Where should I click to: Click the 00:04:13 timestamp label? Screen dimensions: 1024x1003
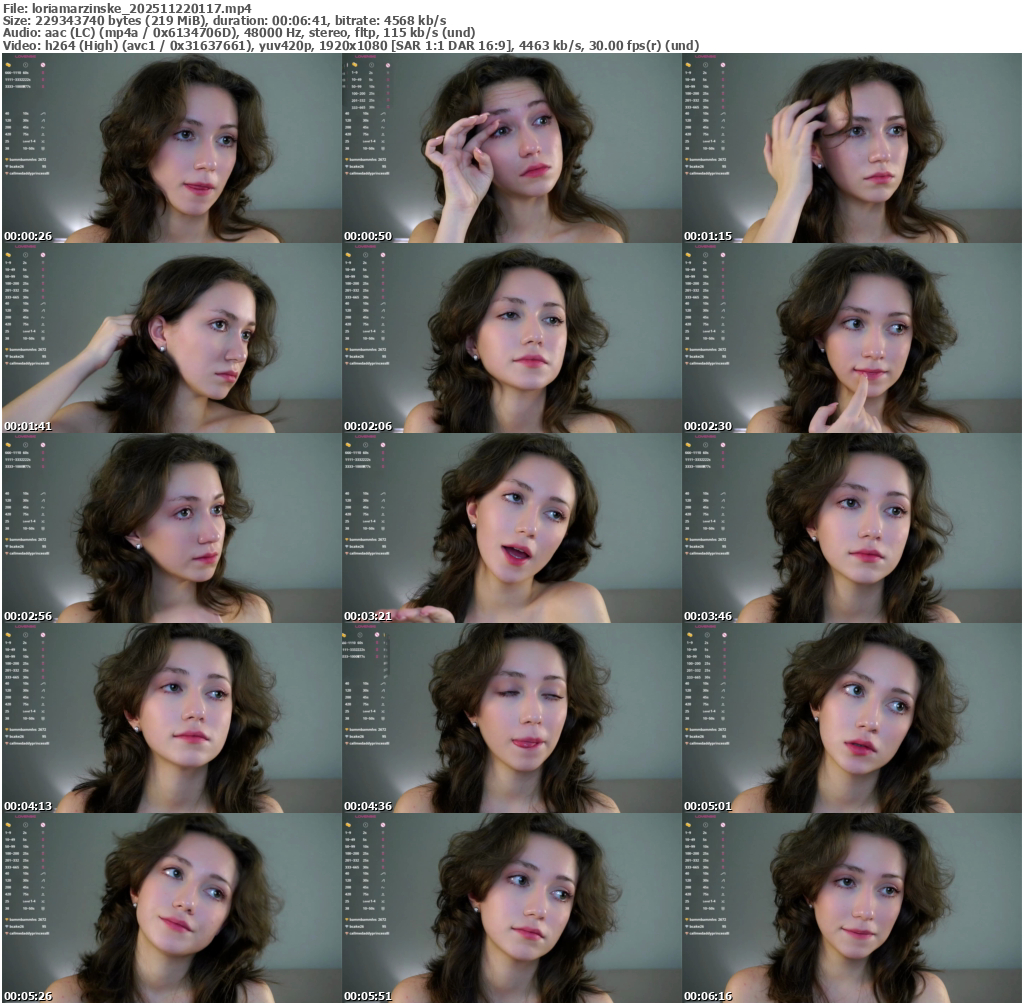click(28, 806)
